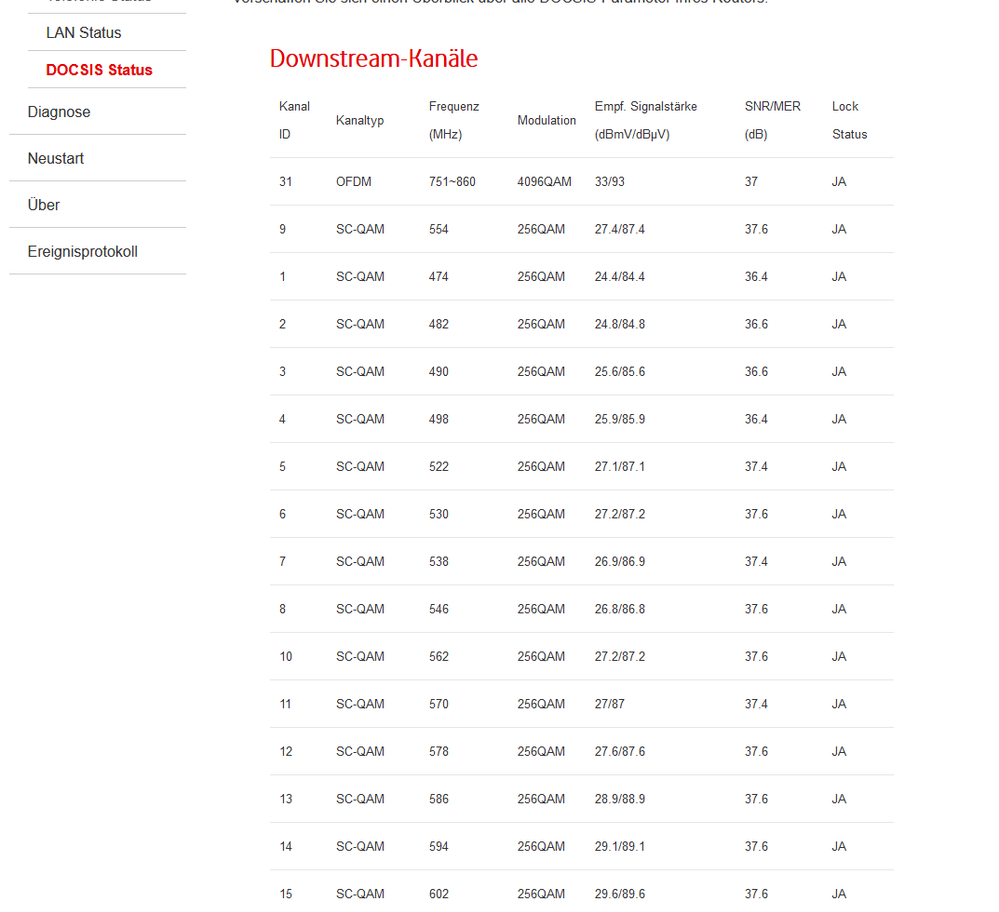This screenshot has width=999, height=912.
Task: Click channel ID 14
Action: (285, 847)
